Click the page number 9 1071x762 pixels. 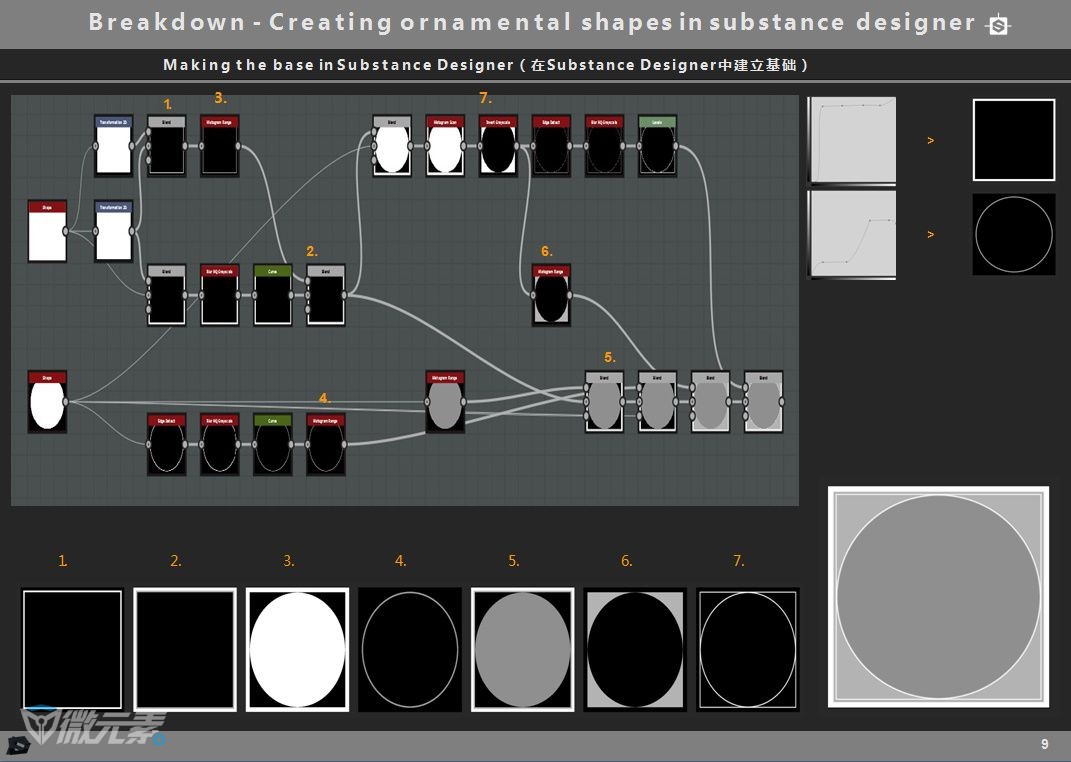1044,744
